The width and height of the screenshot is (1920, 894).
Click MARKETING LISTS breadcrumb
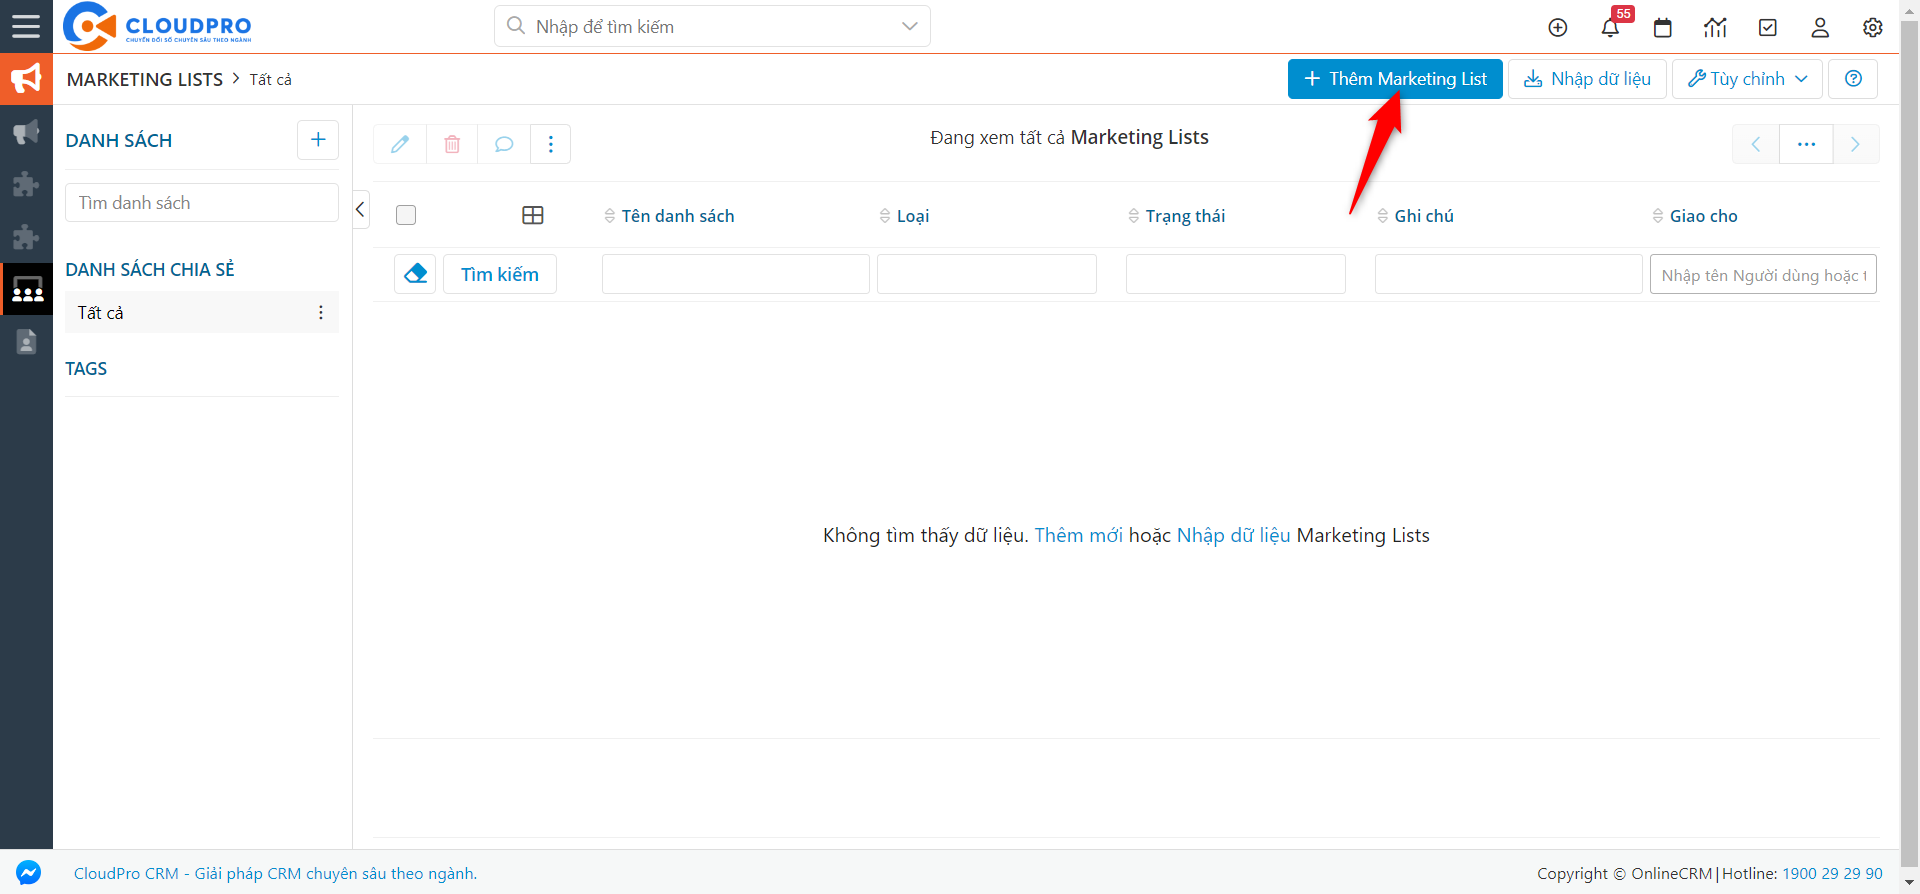(x=145, y=79)
